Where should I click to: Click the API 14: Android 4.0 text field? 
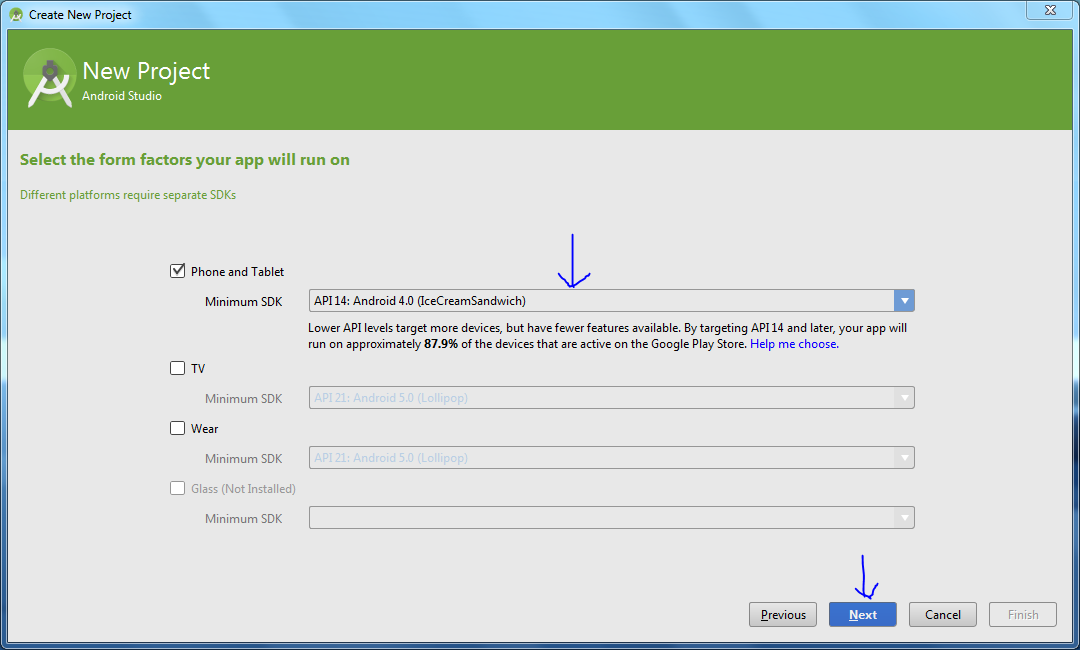point(600,300)
